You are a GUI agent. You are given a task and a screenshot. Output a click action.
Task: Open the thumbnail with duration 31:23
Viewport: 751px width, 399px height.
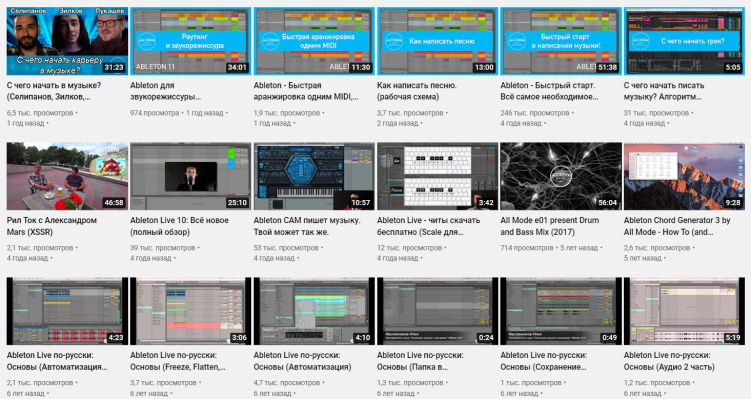pyautogui.click(x=67, y=41)
